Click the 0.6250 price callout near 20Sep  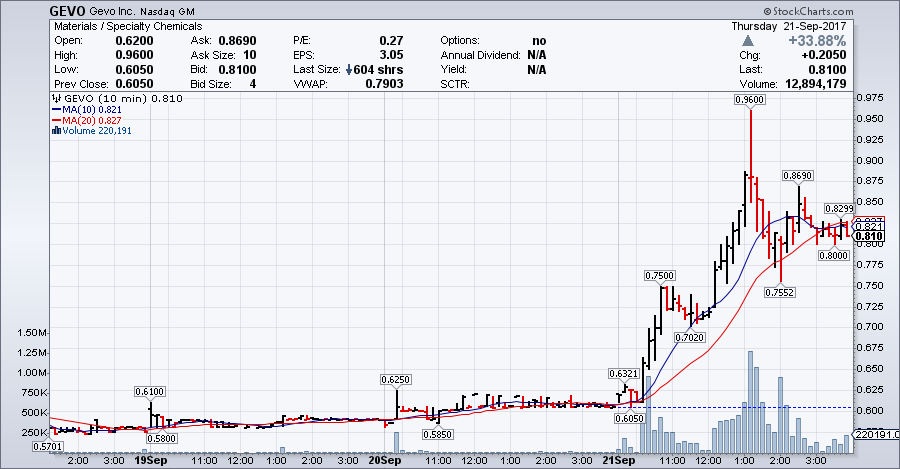pyautogui.click(x=397, y=380)
